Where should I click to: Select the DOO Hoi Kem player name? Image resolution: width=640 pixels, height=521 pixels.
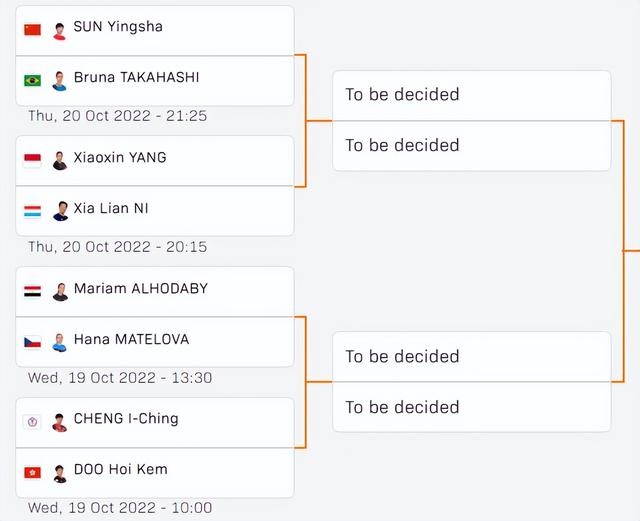(x=121, y=469)
